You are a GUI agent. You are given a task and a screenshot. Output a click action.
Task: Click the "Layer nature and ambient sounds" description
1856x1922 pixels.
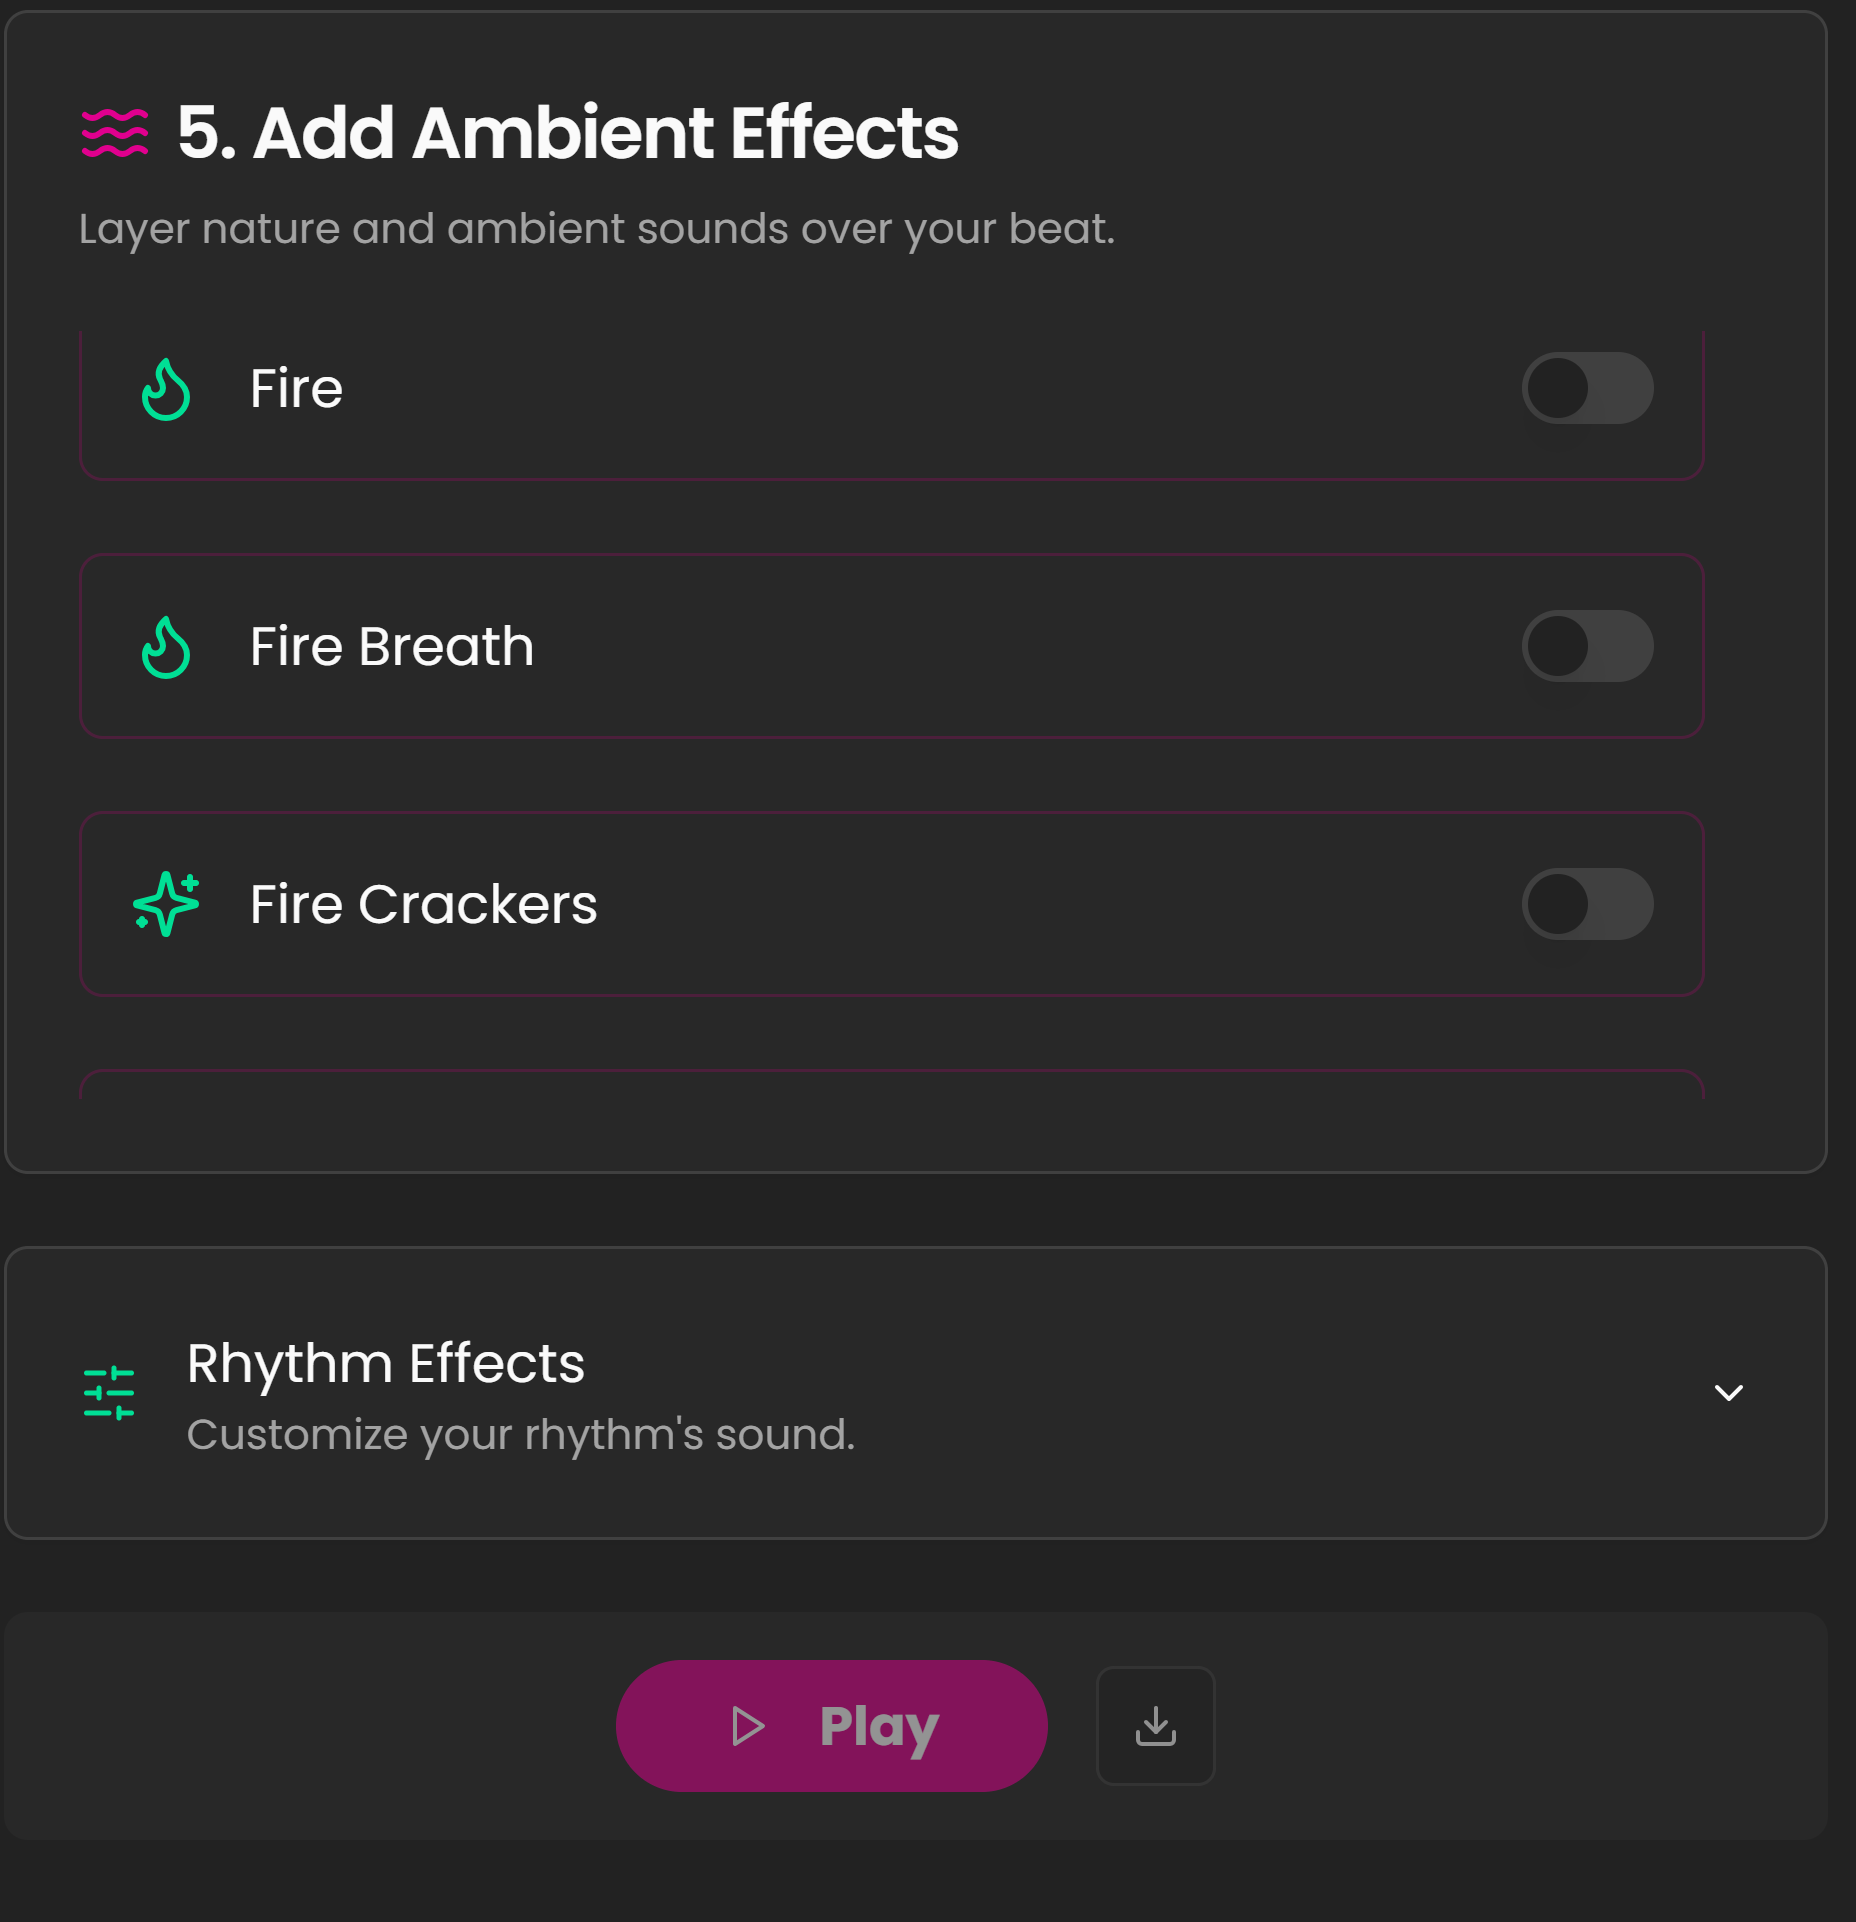tap(597, 229)
